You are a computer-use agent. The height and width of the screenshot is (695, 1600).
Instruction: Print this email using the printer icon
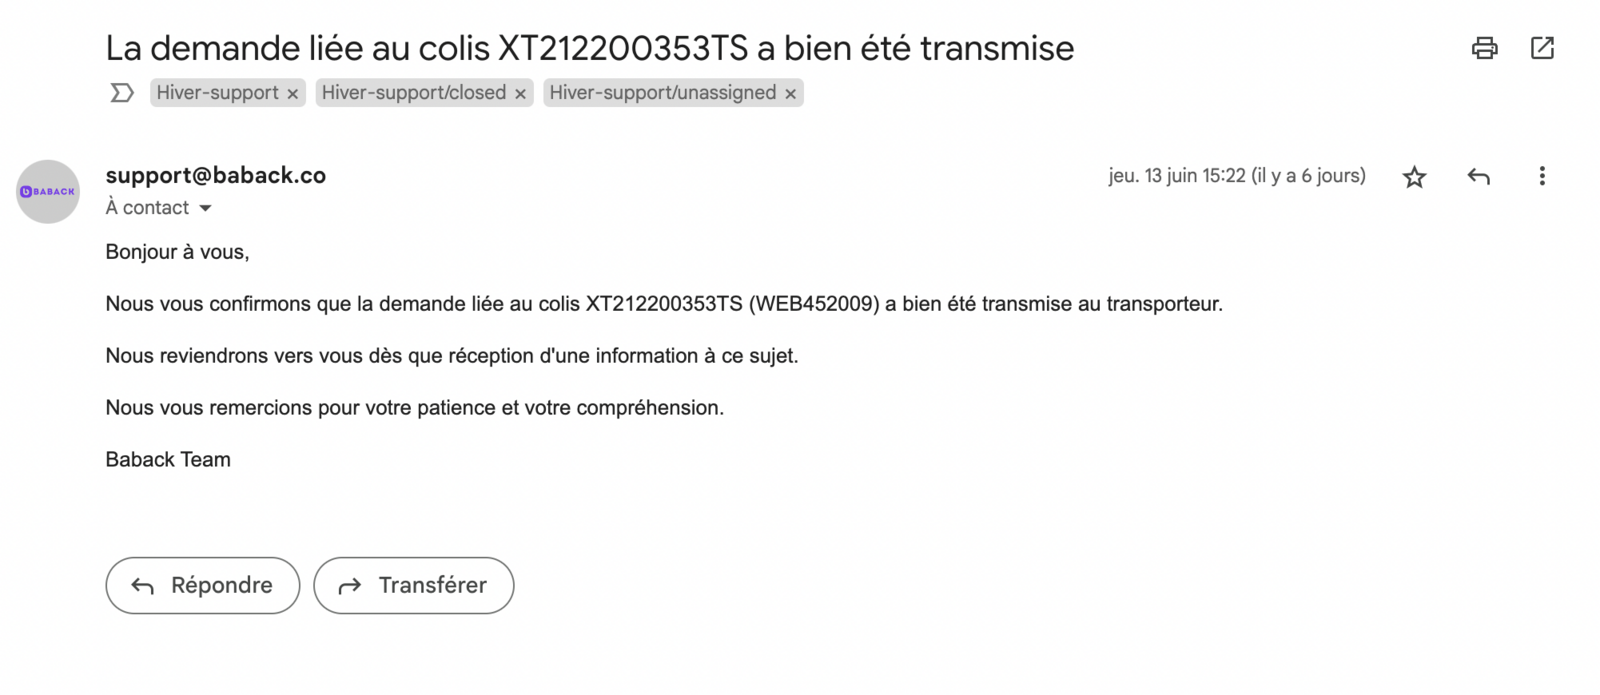point(1484,48)
